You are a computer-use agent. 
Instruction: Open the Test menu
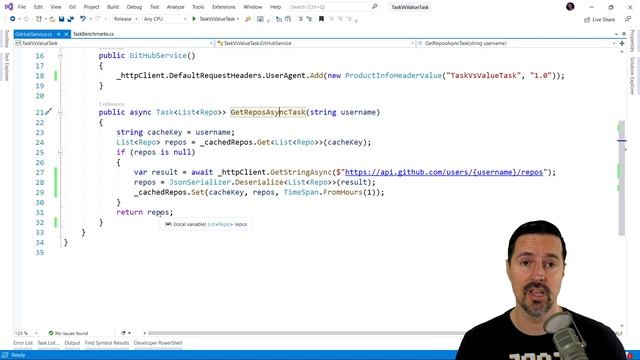pos(155,7)
